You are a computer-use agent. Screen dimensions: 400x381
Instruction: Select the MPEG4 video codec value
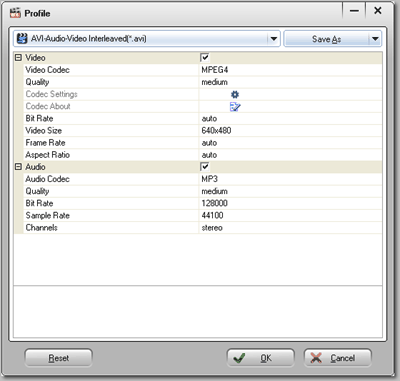215,70
